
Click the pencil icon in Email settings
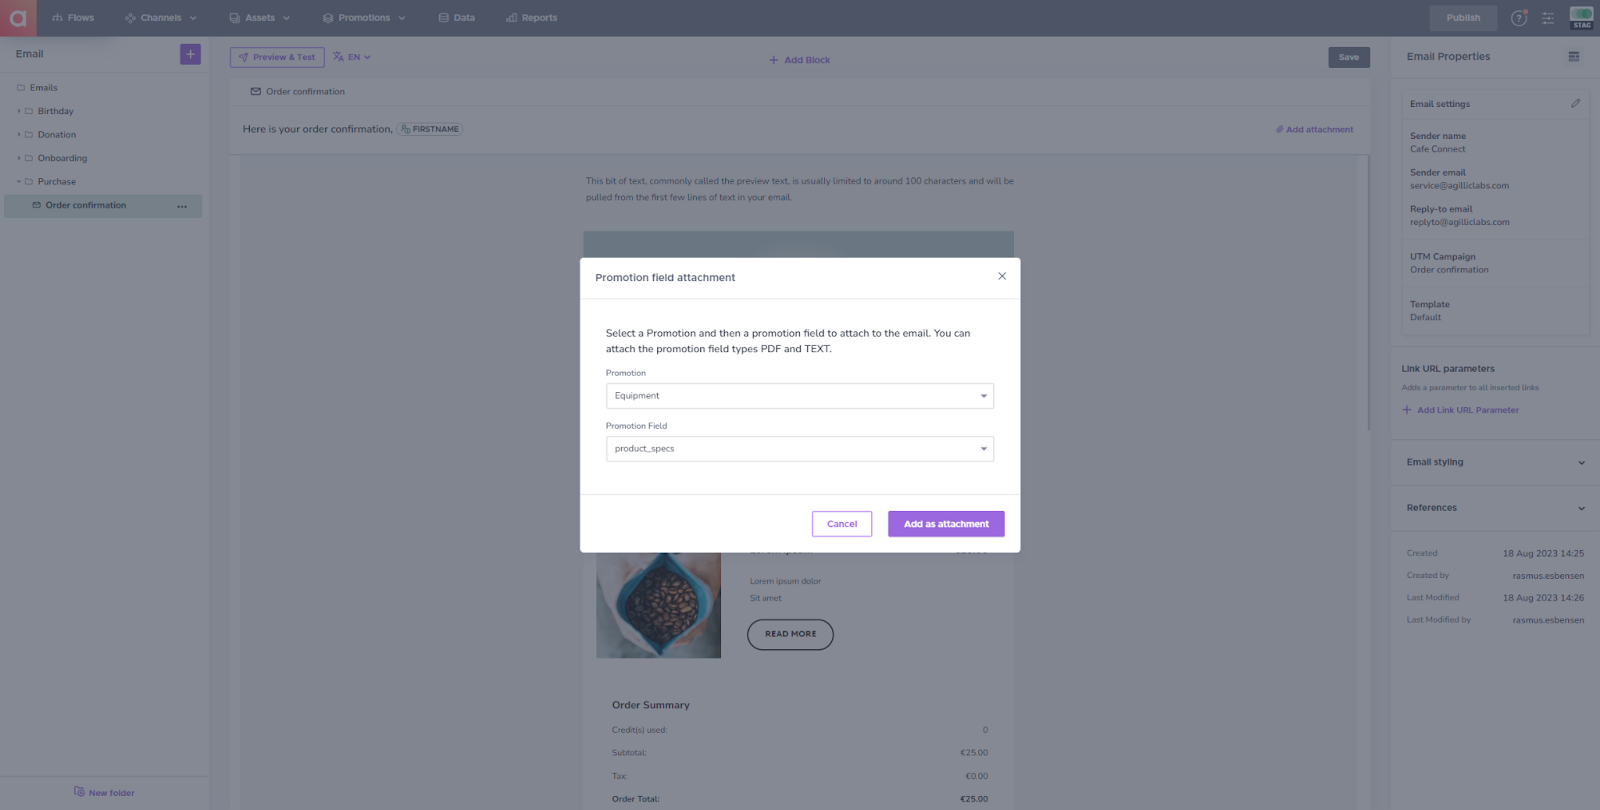[1575, 103]
